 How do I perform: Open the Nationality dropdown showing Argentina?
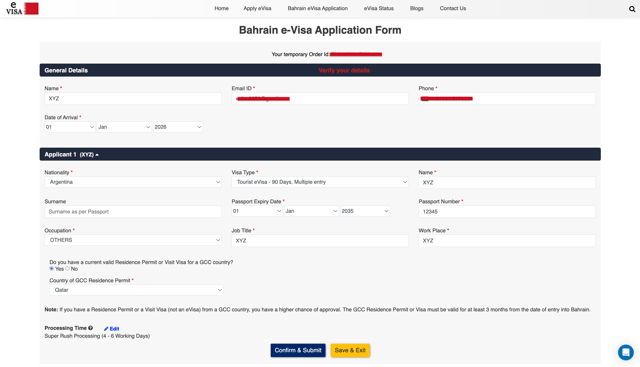tap(133, 182)
